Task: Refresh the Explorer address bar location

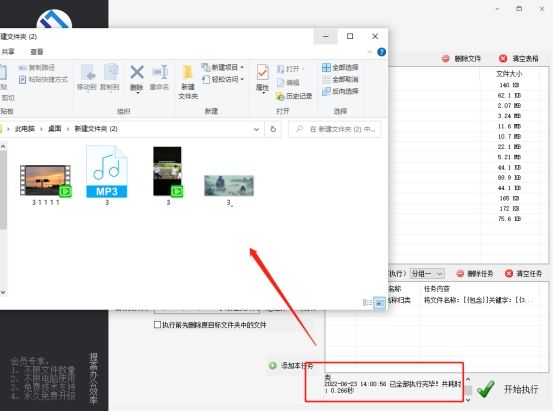Action: (x=273, y=129)
